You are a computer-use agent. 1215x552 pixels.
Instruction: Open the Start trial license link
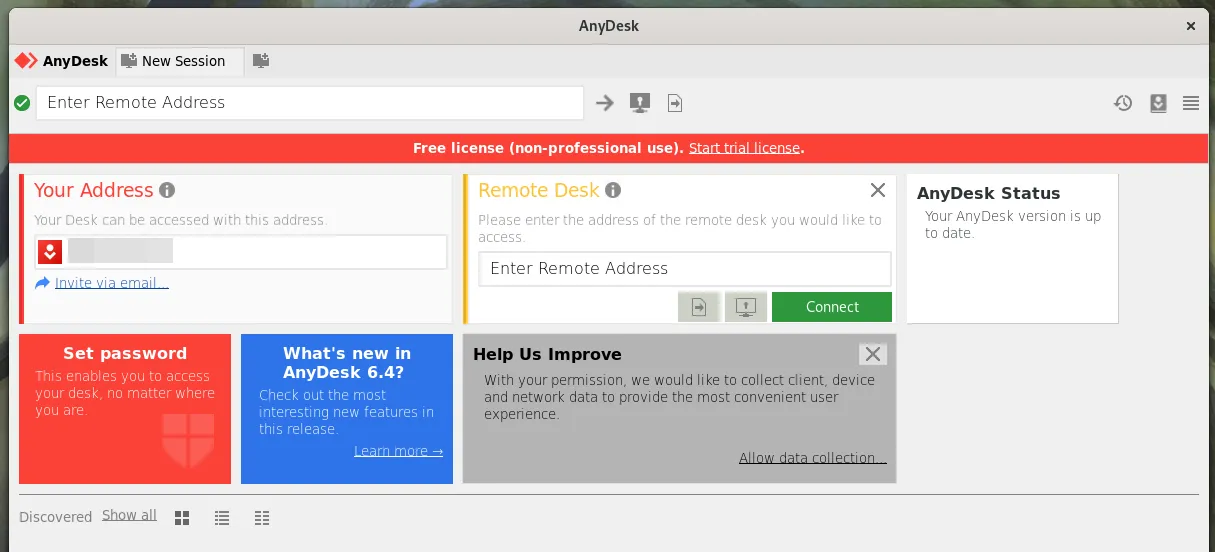point(745,148)
